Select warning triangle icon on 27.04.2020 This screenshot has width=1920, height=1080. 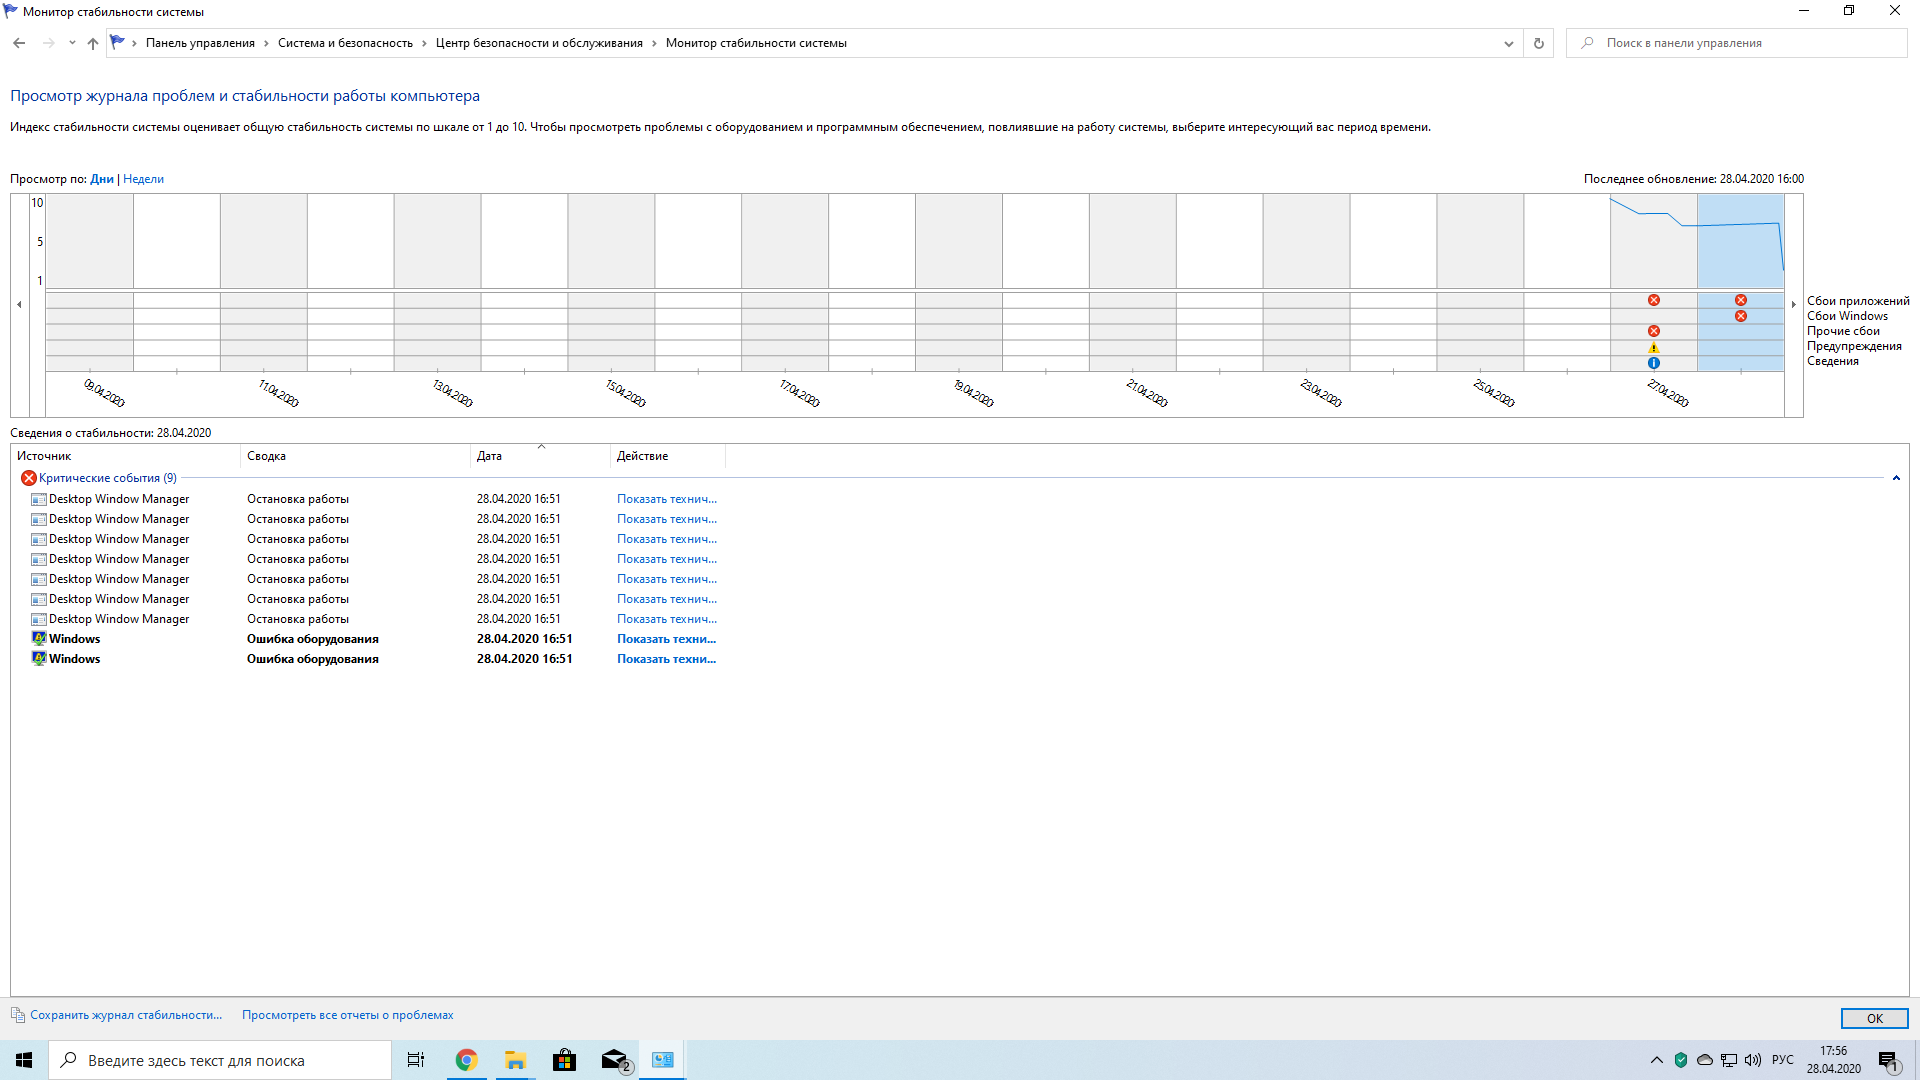1654,347
